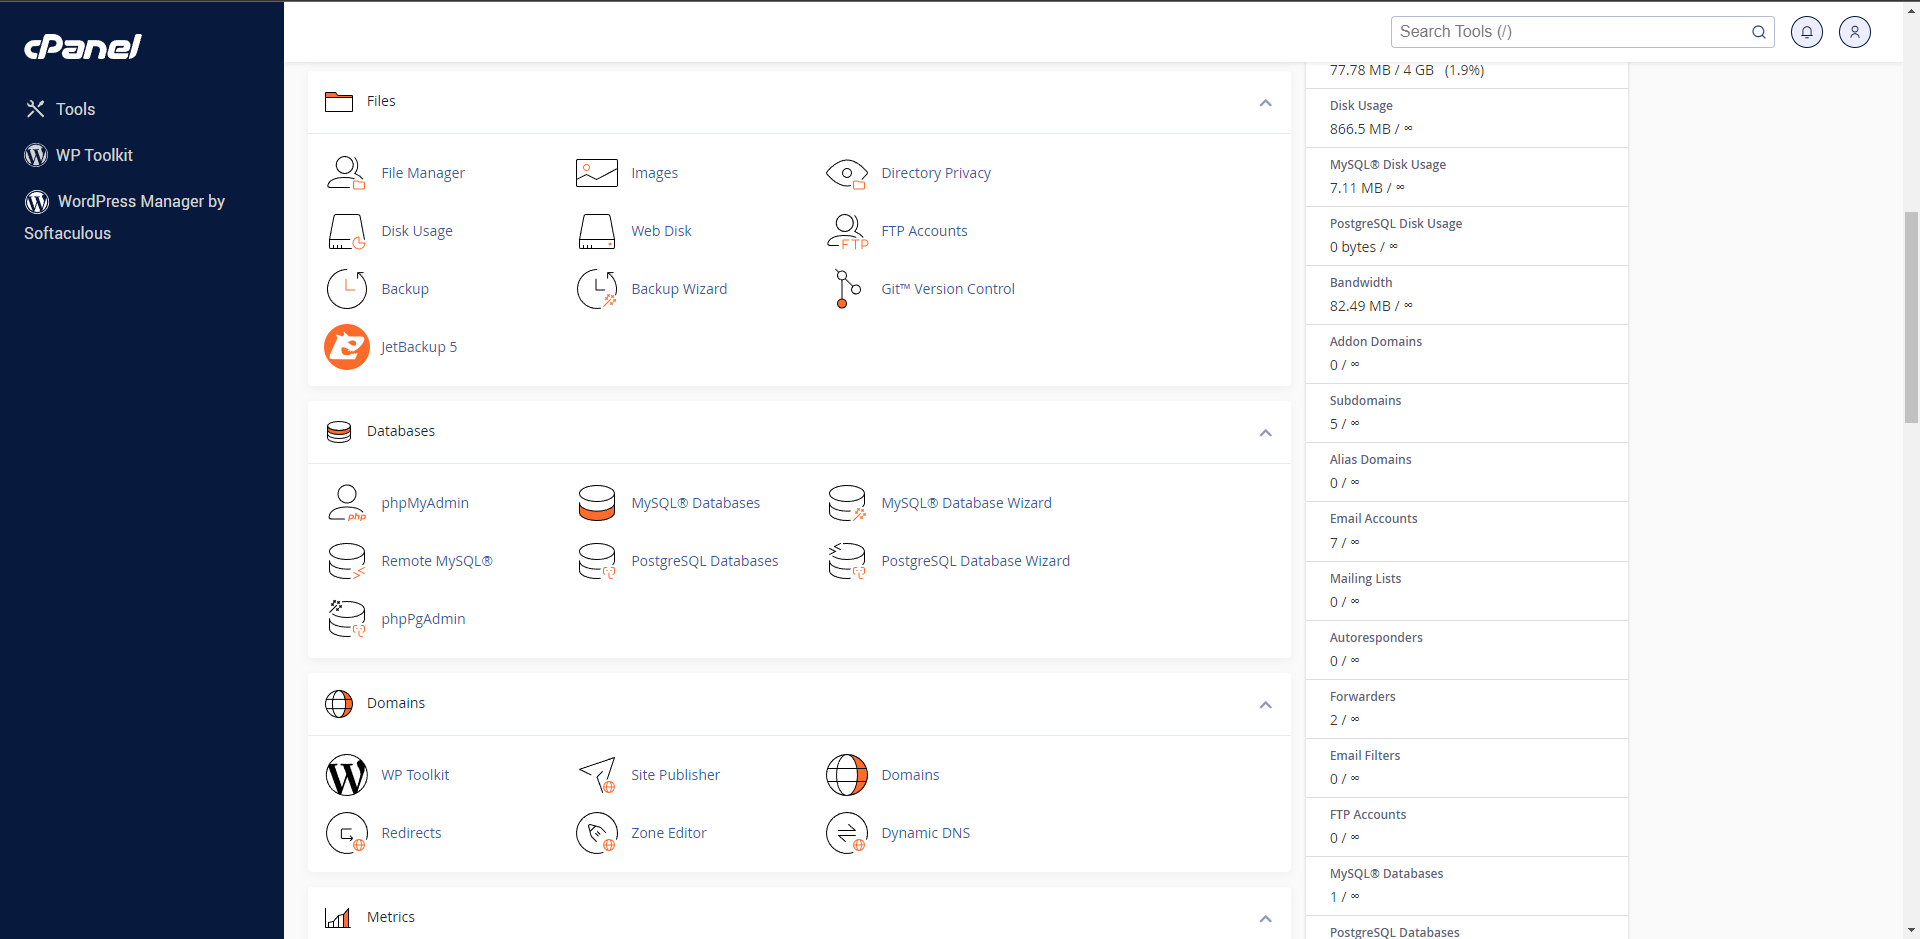Open the notifications bell icon
Viewport: 1920px width, 939px height.
[x=1806, y=31]
